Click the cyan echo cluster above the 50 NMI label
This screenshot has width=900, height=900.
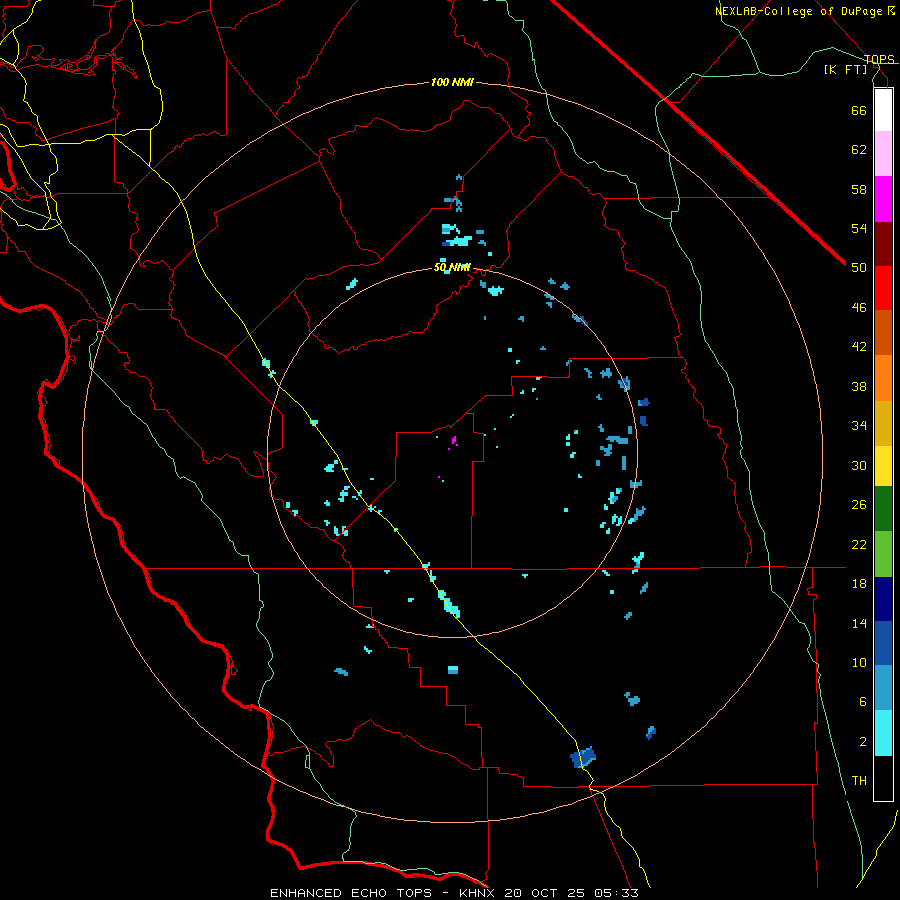click(457, 235)
